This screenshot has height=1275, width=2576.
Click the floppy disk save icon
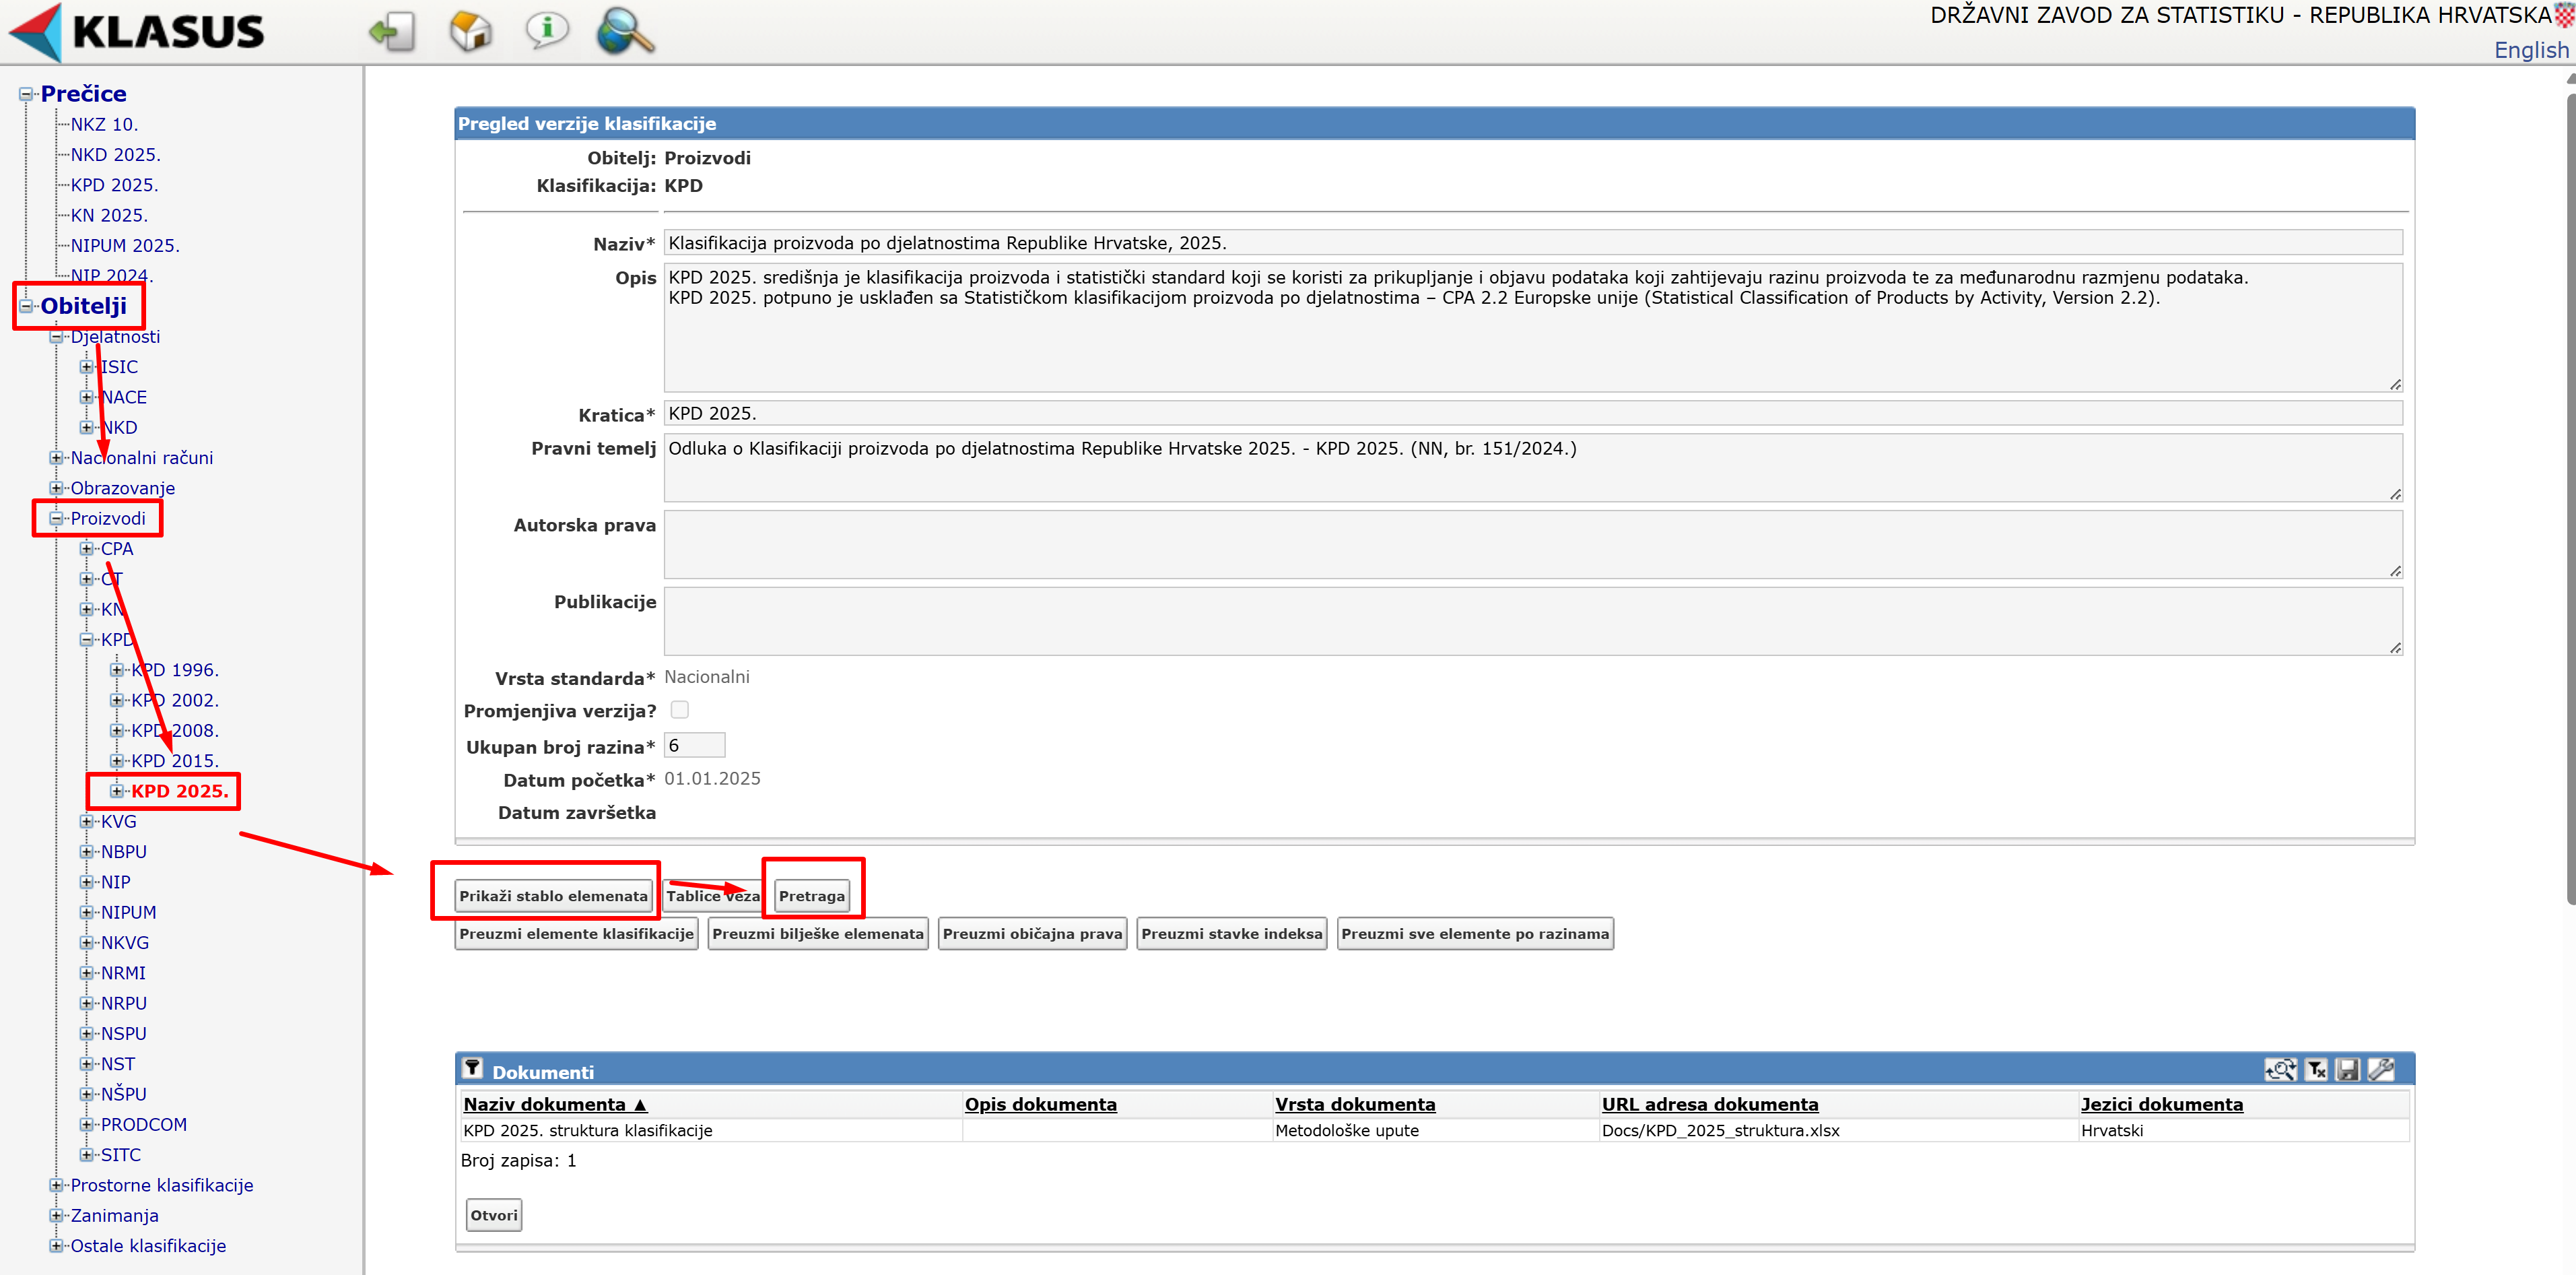2347,1070
